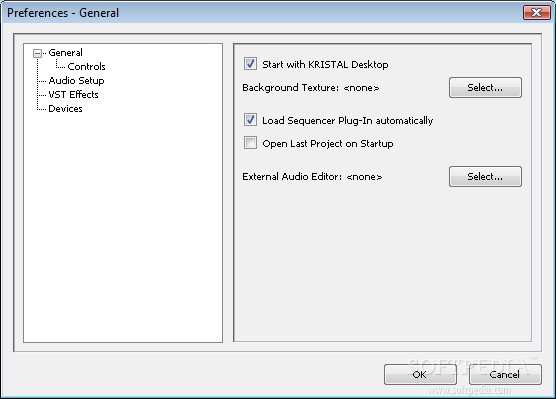The height and width of the screenshot is (399, 556).
Task: Open the VST Effects preferences page
Action: click(x=73, y=95)
